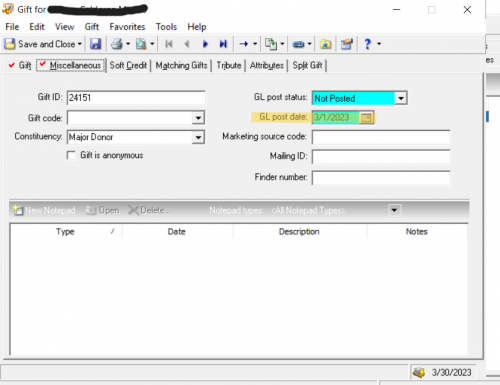
Task: Go to first record icon
Action: pyautogui.click(x=169, y=44)
